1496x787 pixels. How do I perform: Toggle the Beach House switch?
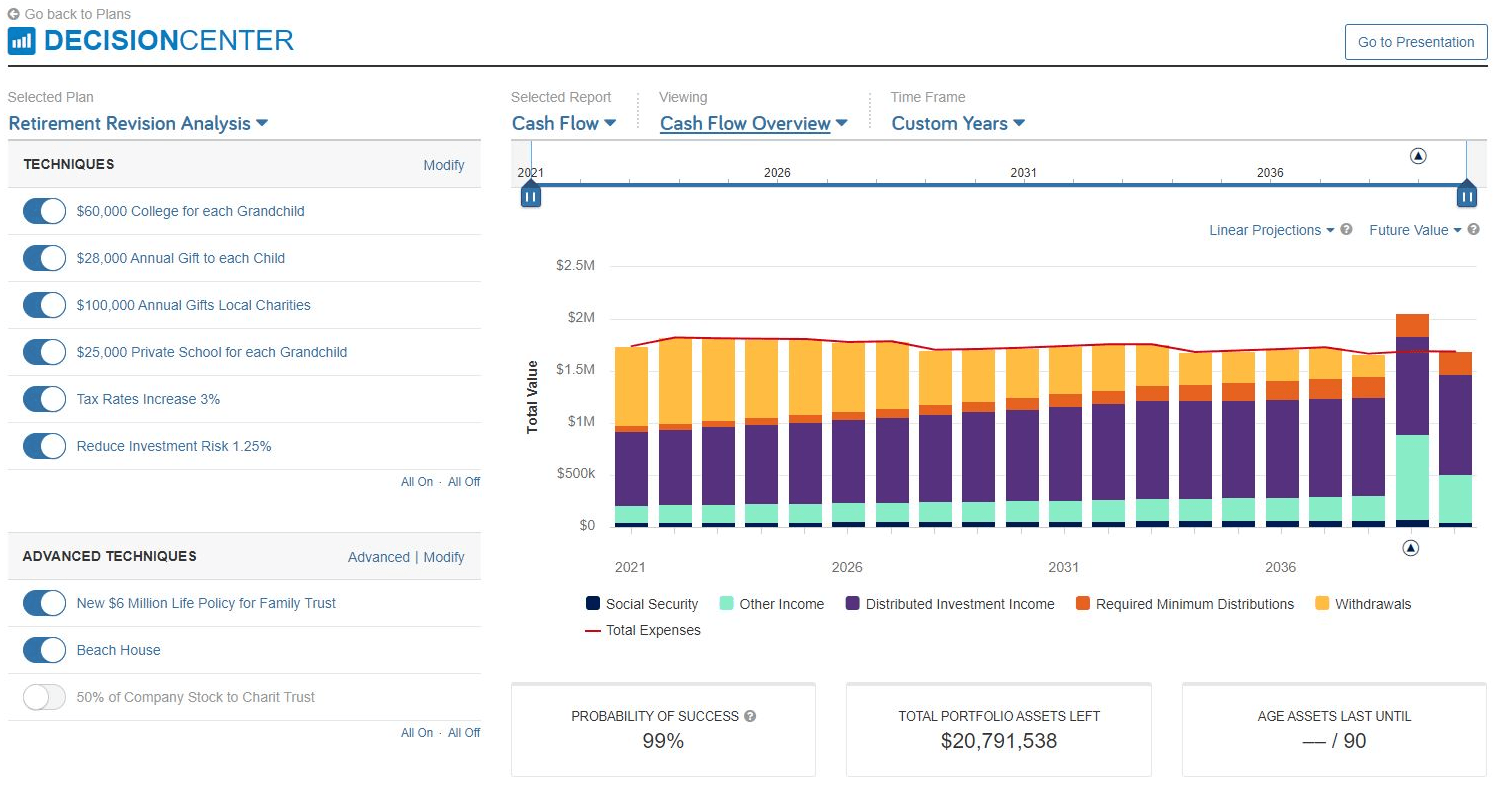[44, 650]
